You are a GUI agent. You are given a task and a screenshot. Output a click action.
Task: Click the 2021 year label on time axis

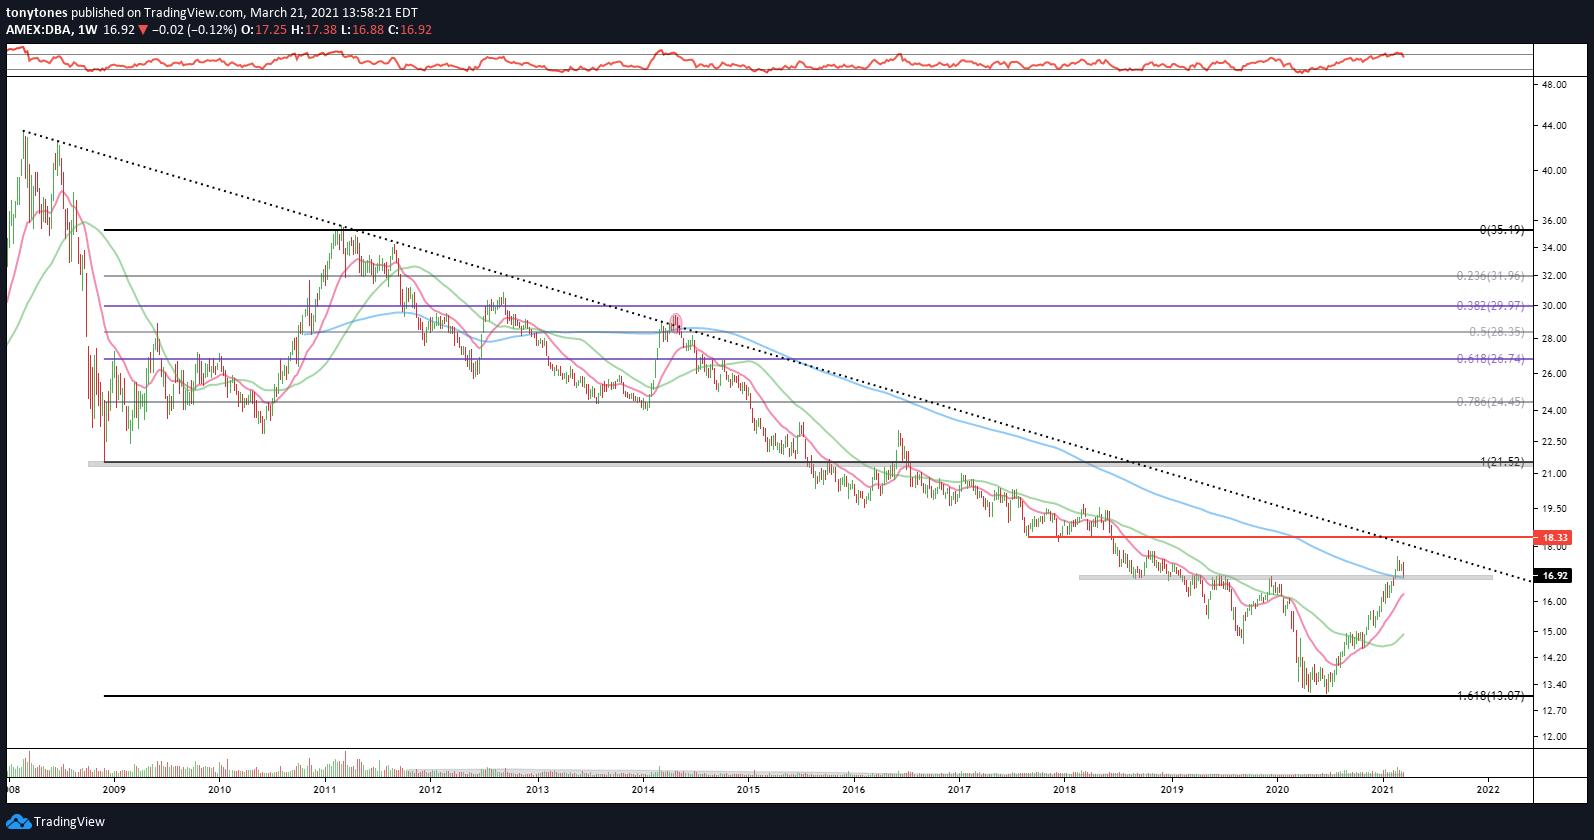(1383, 790)
